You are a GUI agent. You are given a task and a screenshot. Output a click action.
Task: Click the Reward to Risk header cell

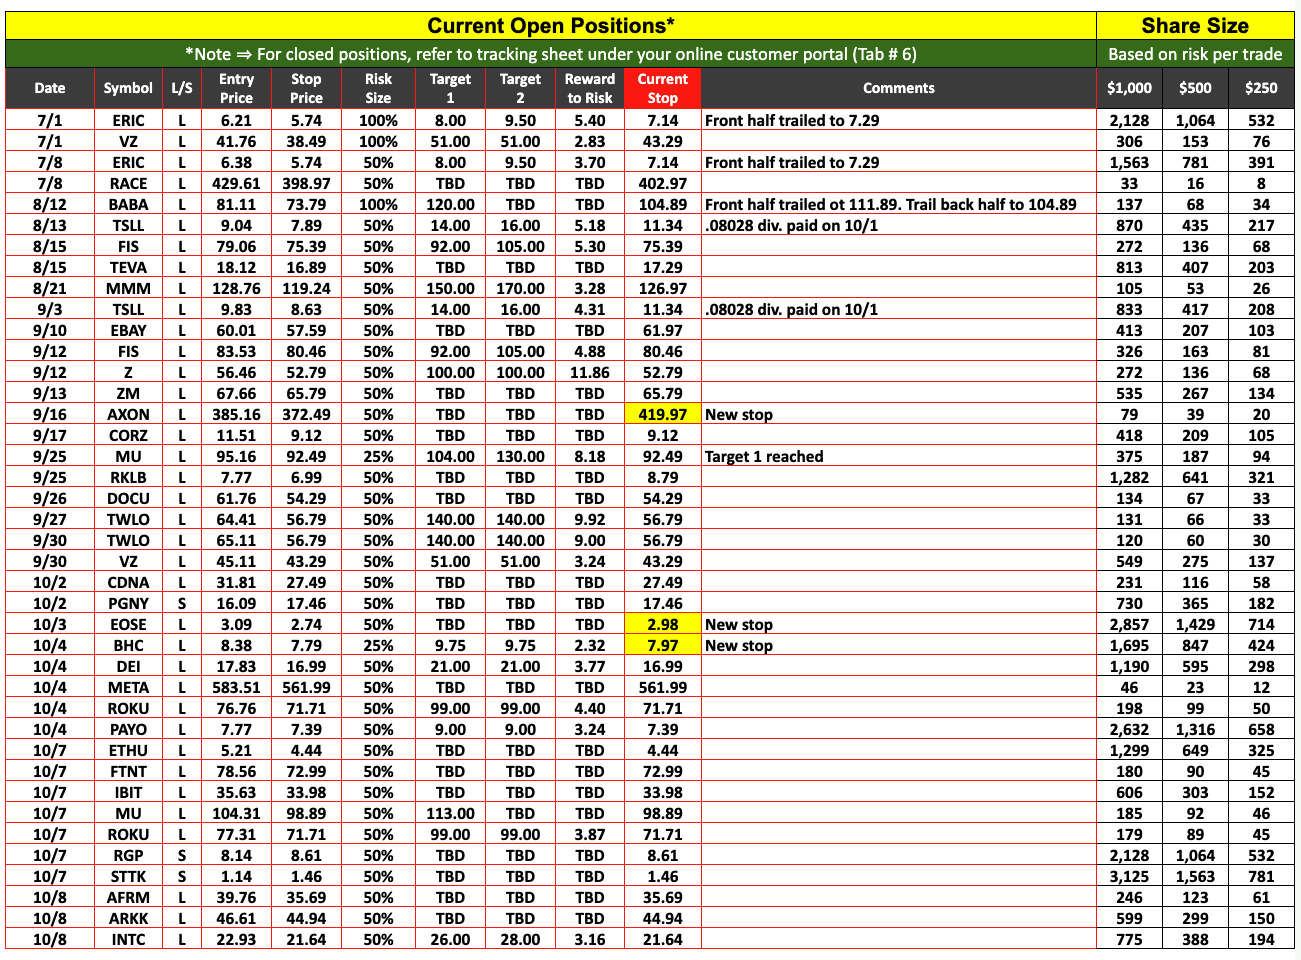(589, 88)
